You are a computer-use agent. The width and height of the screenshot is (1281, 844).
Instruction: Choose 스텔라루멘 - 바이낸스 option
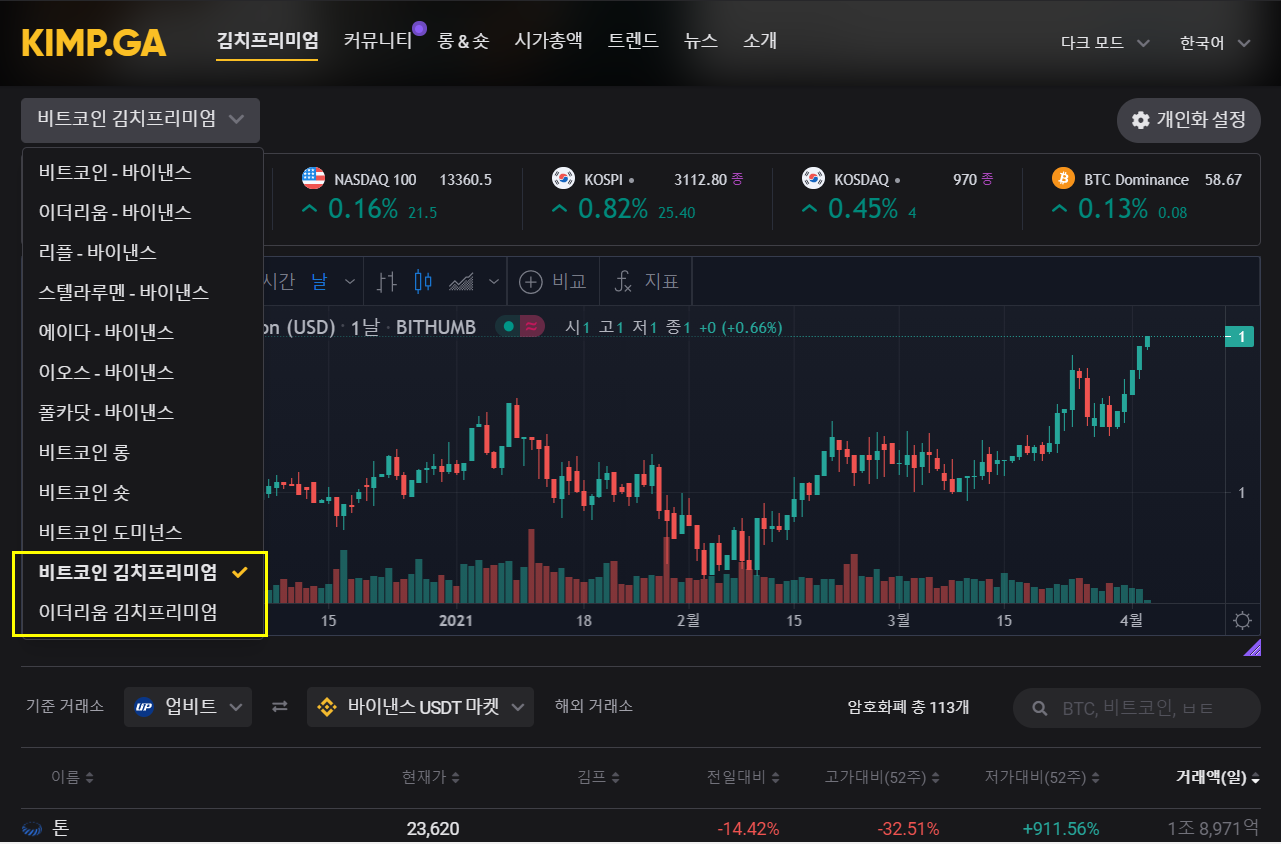142,292
